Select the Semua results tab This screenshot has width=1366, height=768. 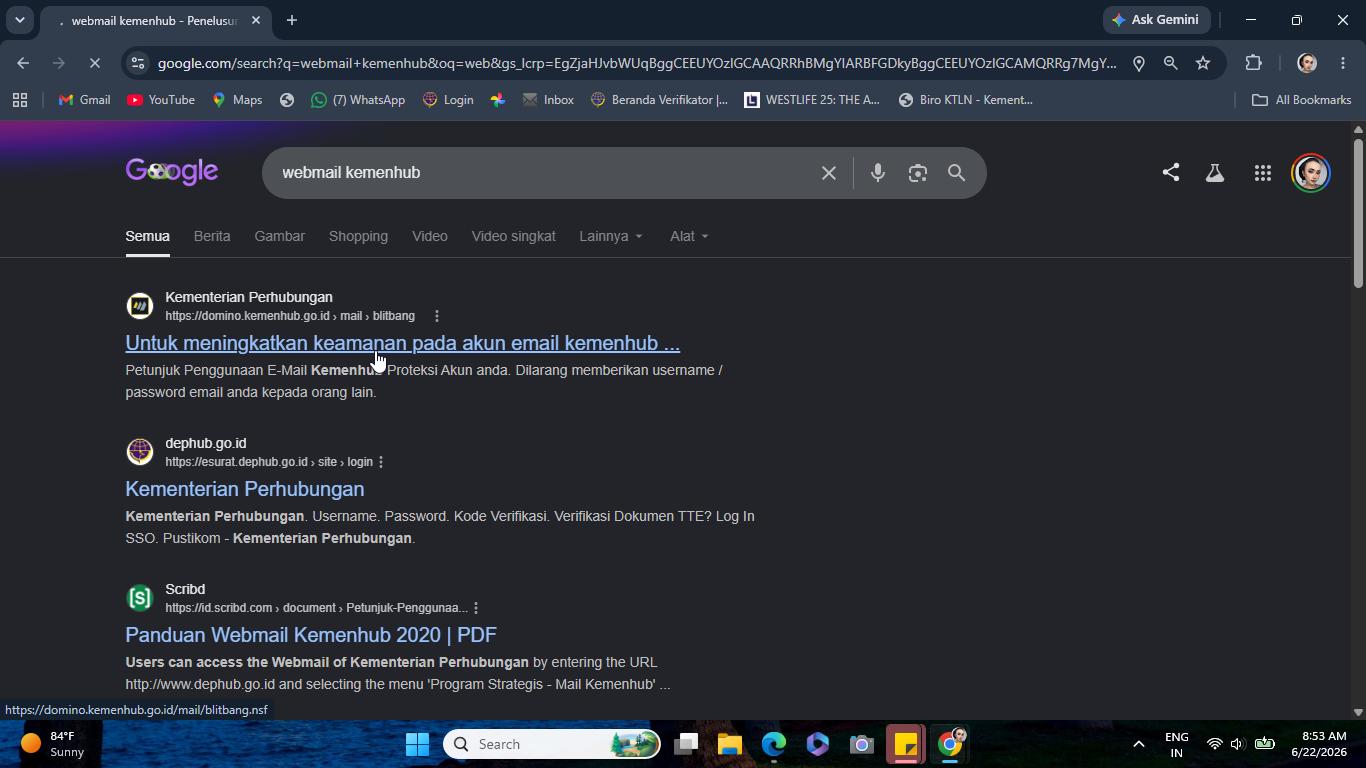(147, 236)
